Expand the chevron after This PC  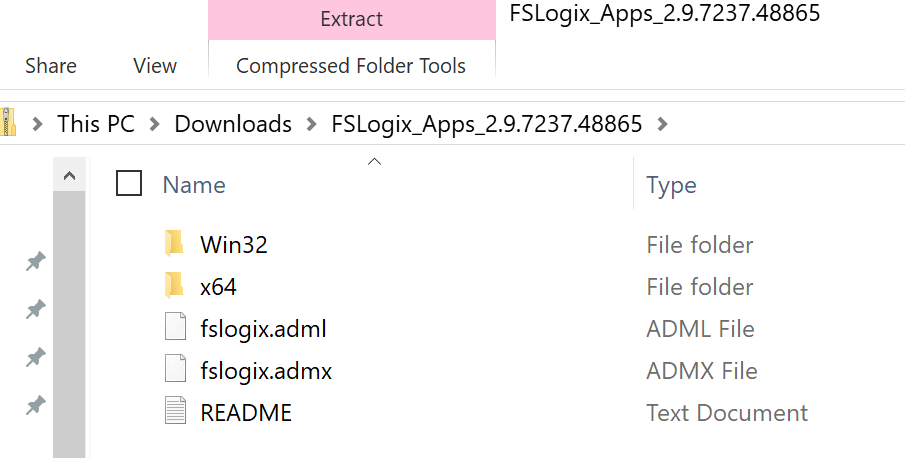[x=155, y=124]
